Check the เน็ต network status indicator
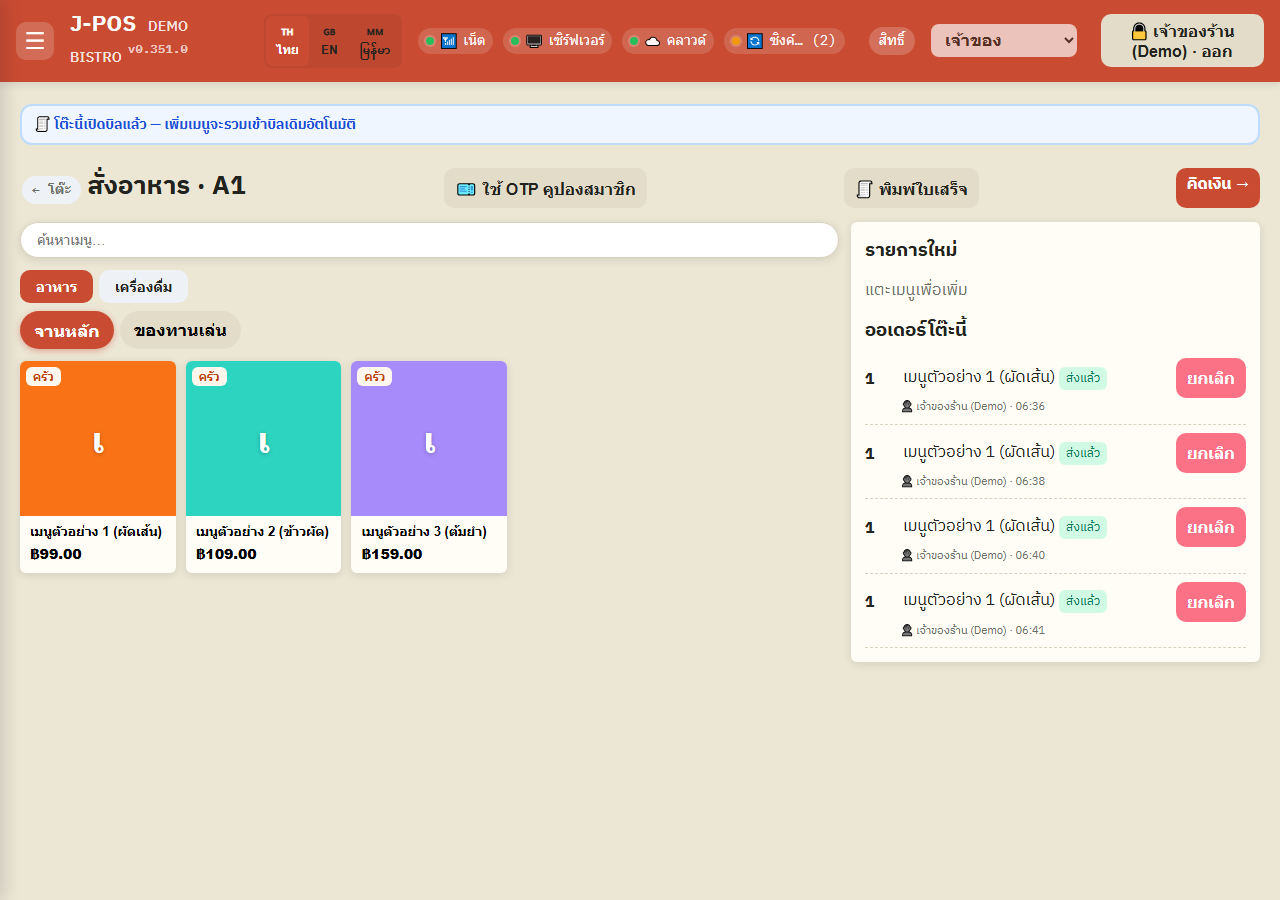The height and width of the screenshot is (900, 1280). point(455,41)
